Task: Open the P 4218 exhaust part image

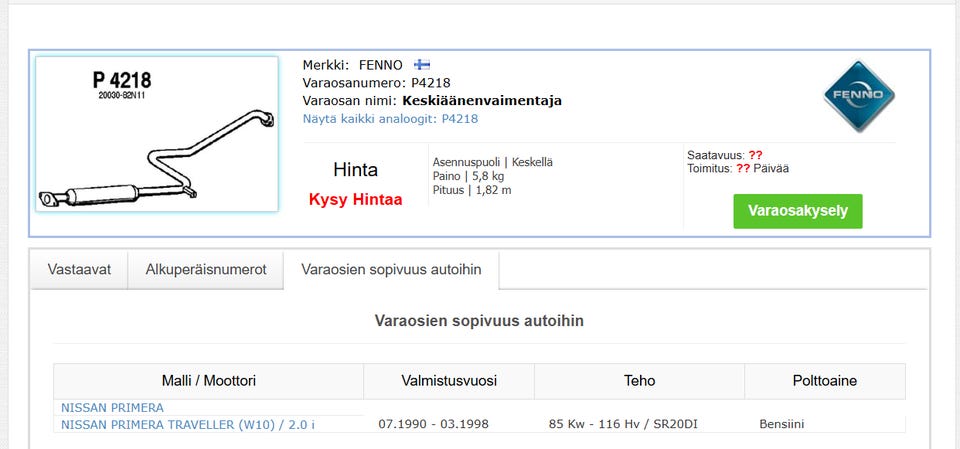Action: pyautogui.click(x=157, y=134)
